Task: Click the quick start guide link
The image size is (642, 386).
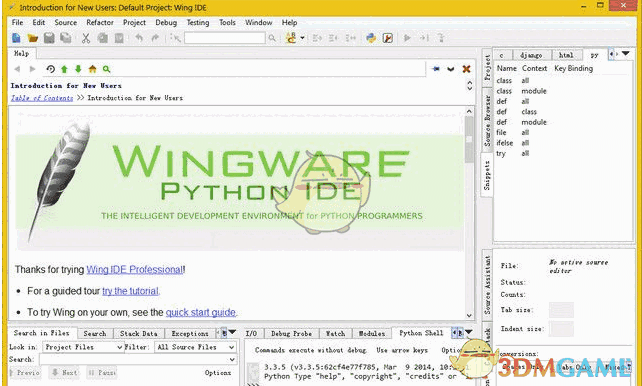Action: coord(201,312)
